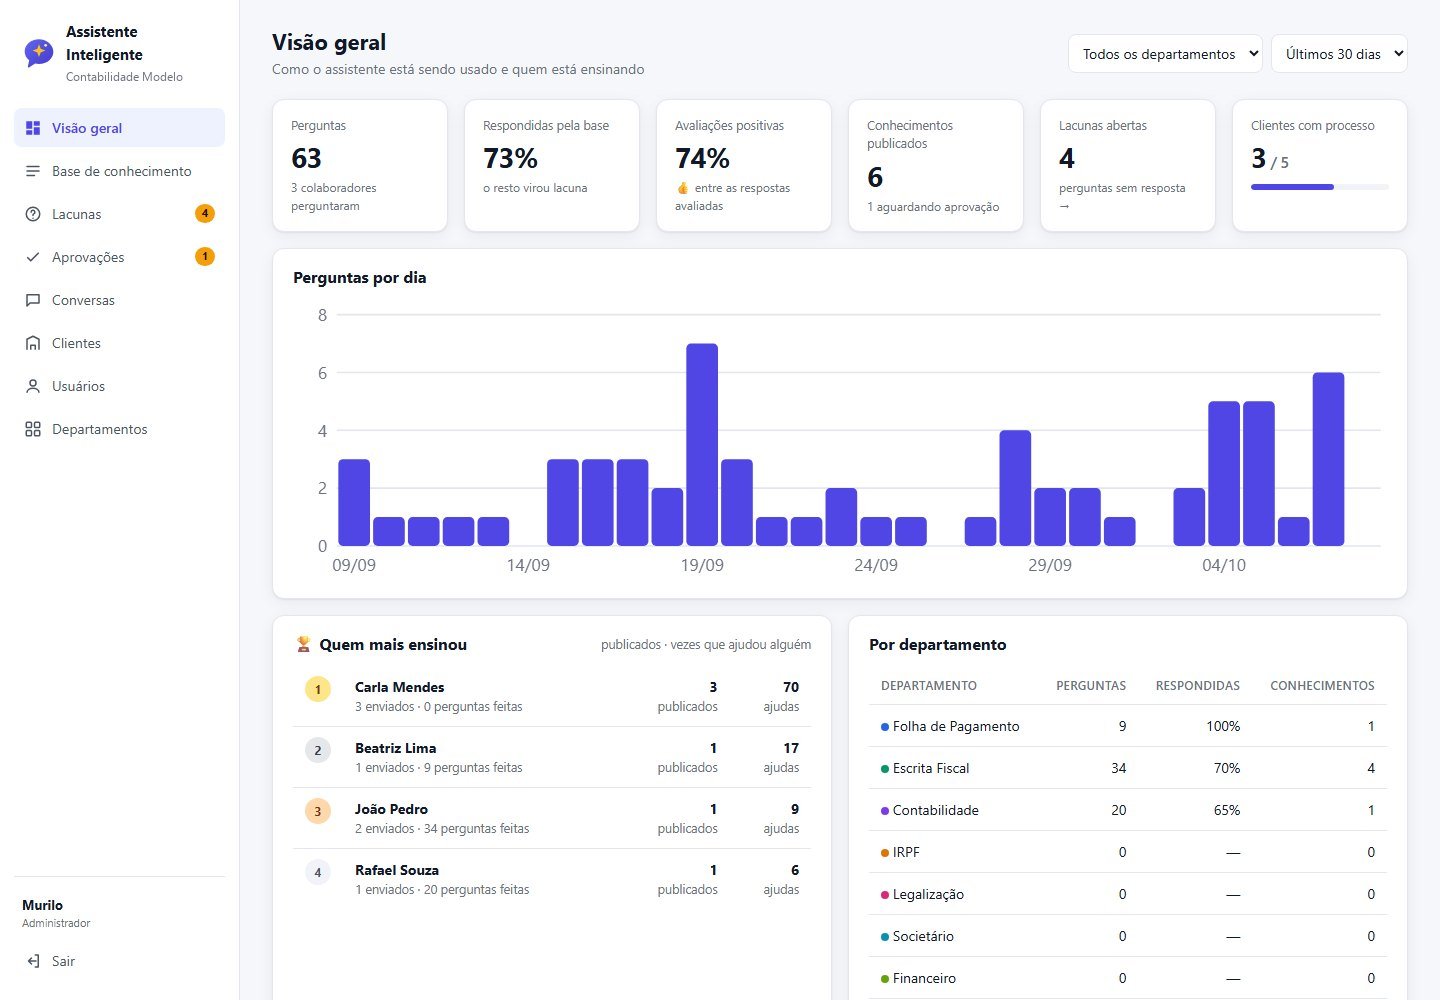Click the Base de conhecimento lines icon
The width and height of the screenshot is (1440, 1000).
(33, 171)
